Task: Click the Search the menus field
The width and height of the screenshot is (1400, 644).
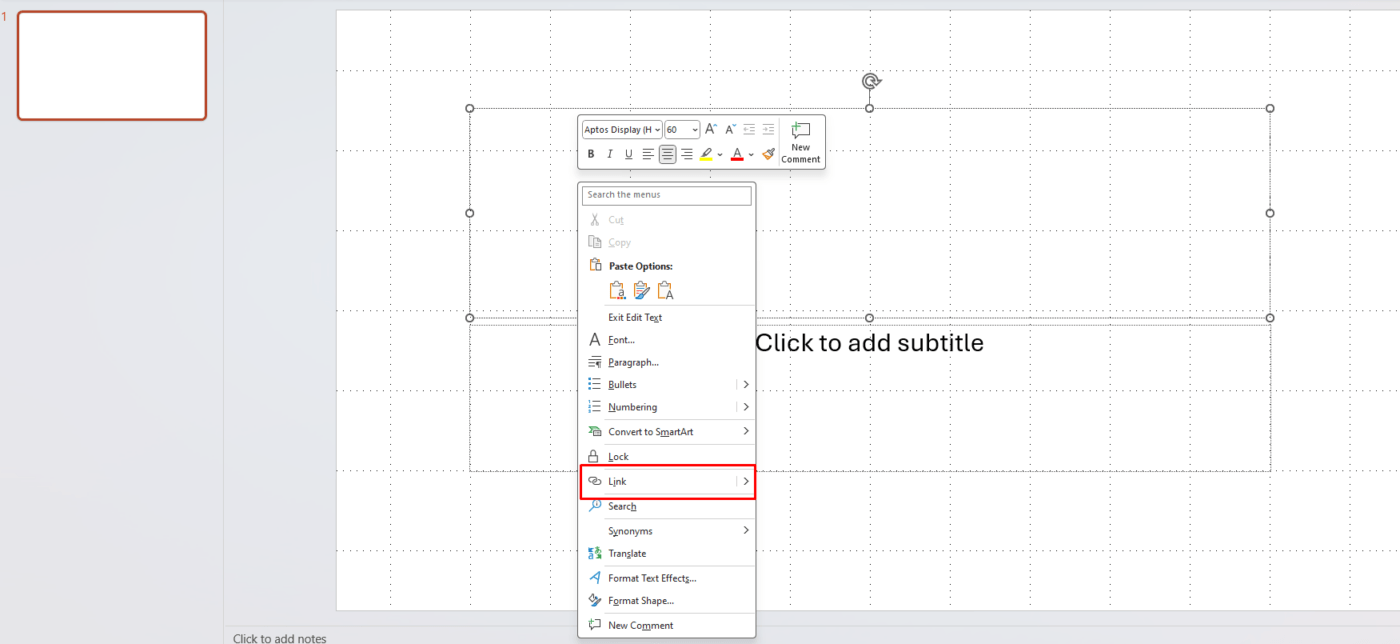Action: [667, 195]
